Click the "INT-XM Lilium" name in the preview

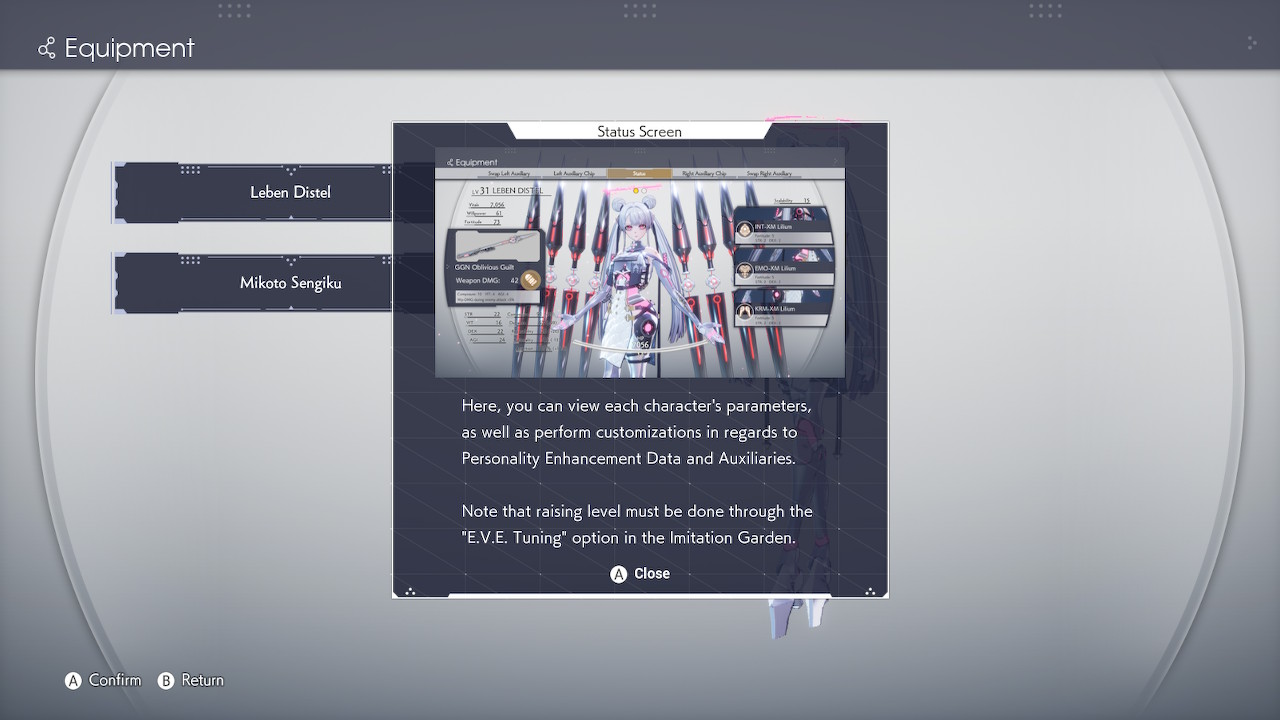(x=773, y=227)
